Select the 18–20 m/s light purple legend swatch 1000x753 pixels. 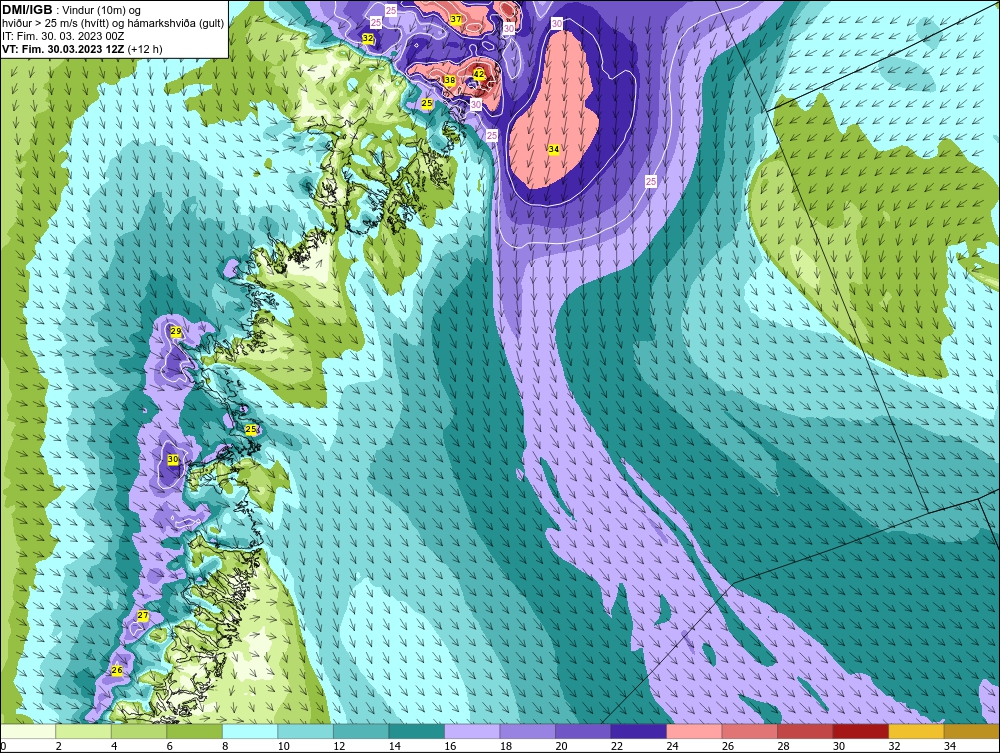point(527,731)
